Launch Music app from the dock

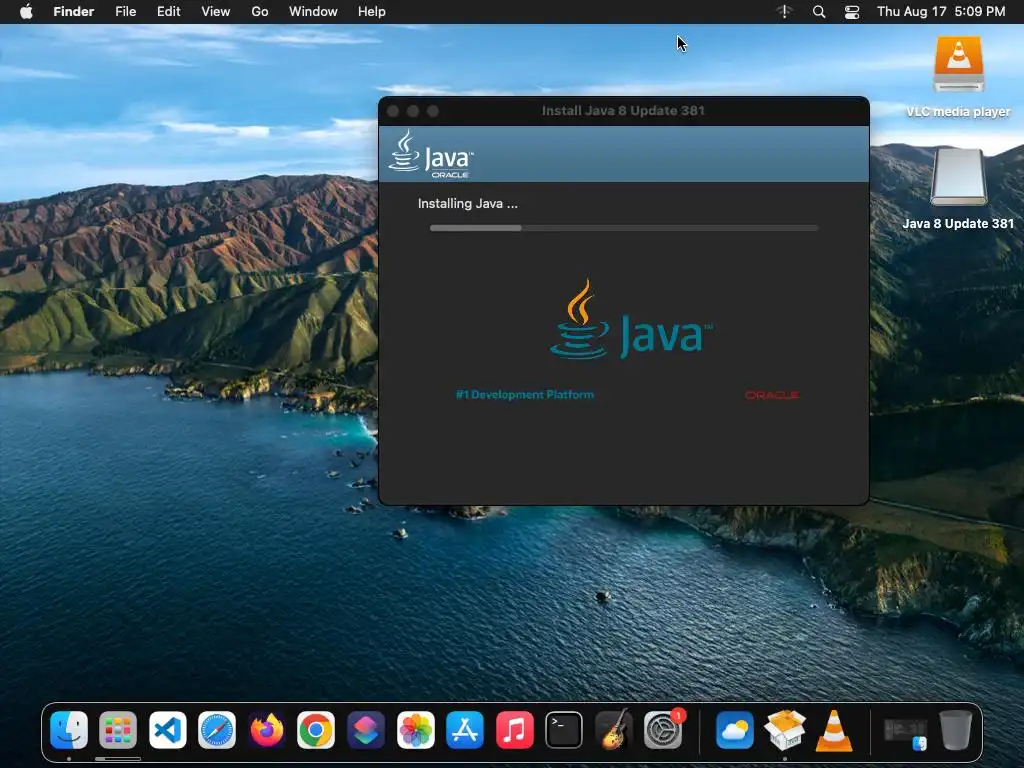click(515, 730)
